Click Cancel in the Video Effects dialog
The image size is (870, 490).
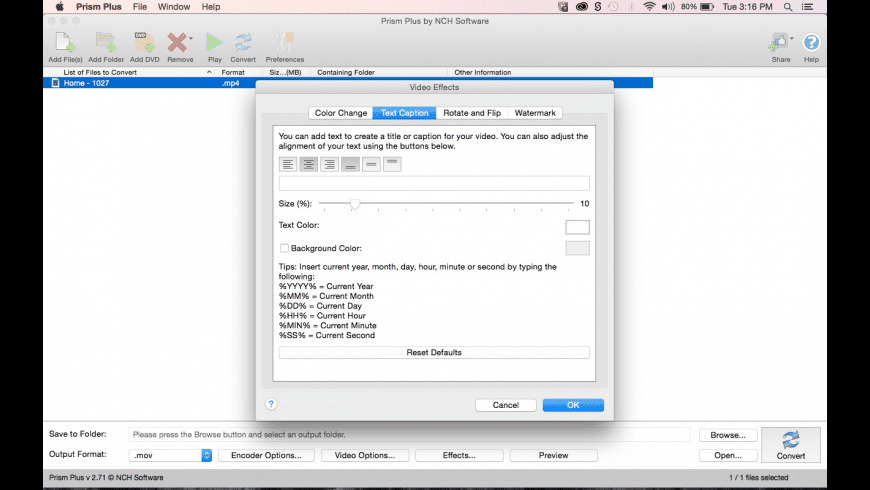505,405
